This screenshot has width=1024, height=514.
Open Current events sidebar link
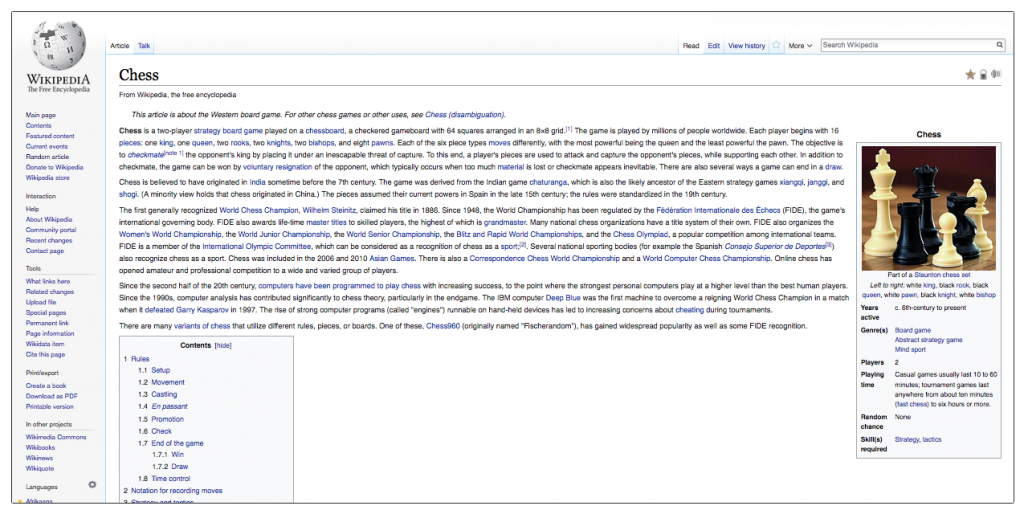(46, 146)
